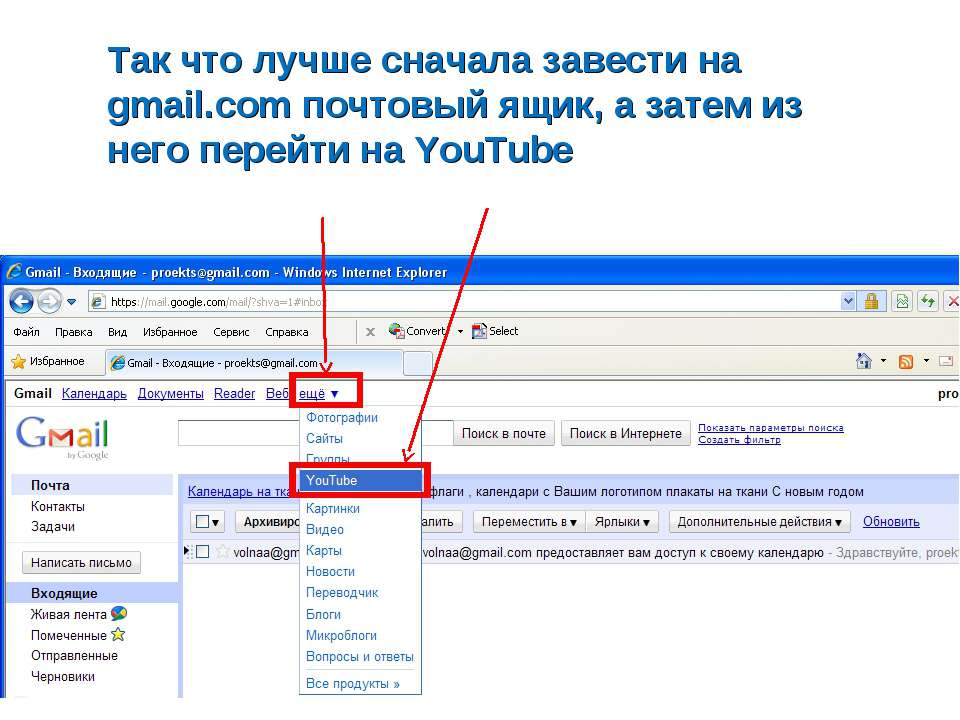
Task: Select Новости in the dropdown menu
Action: coord(331,571)
